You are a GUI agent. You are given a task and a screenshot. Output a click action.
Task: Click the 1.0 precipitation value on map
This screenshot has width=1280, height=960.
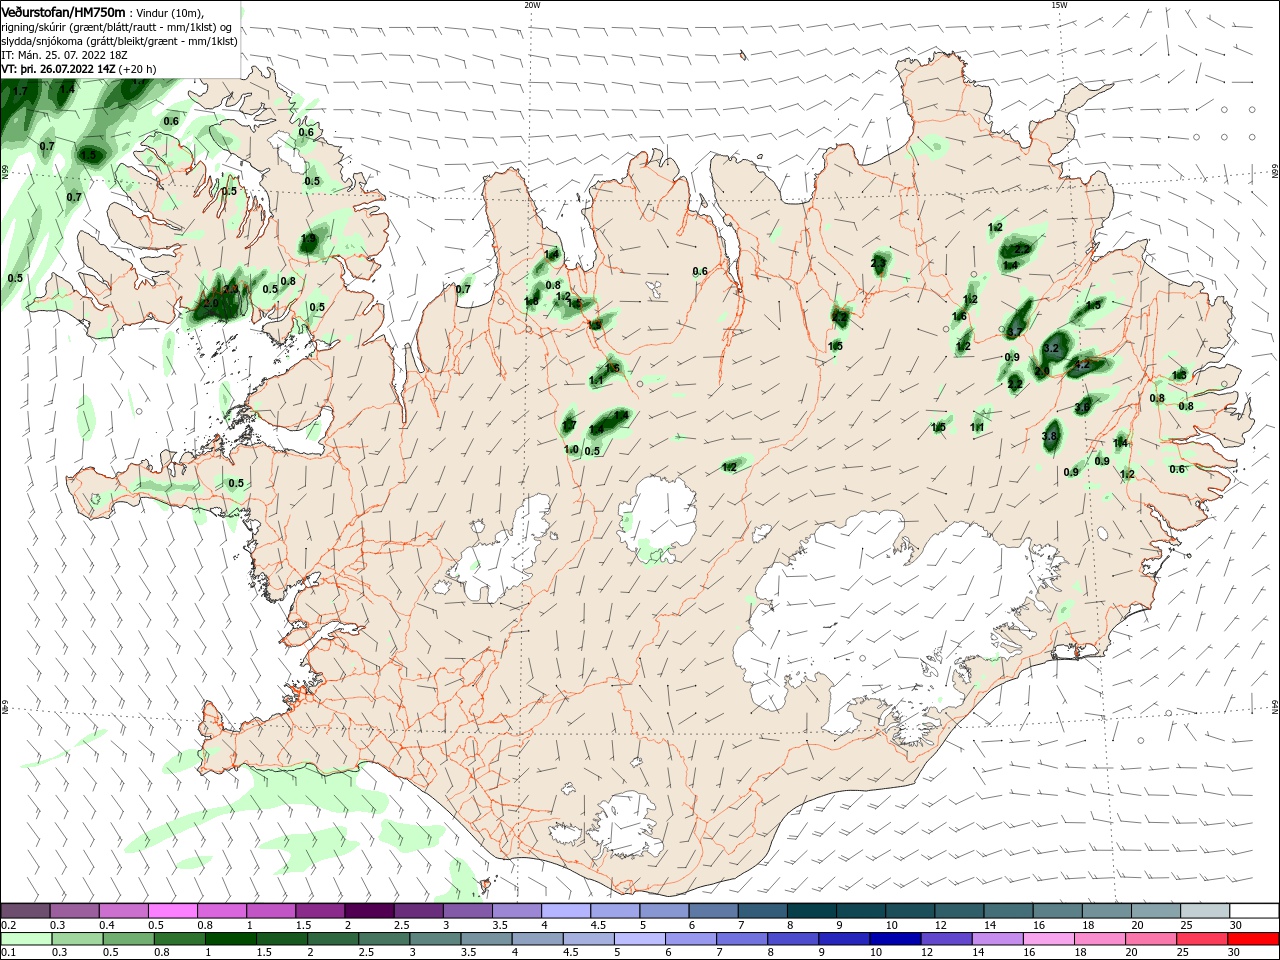click(571, 450)
